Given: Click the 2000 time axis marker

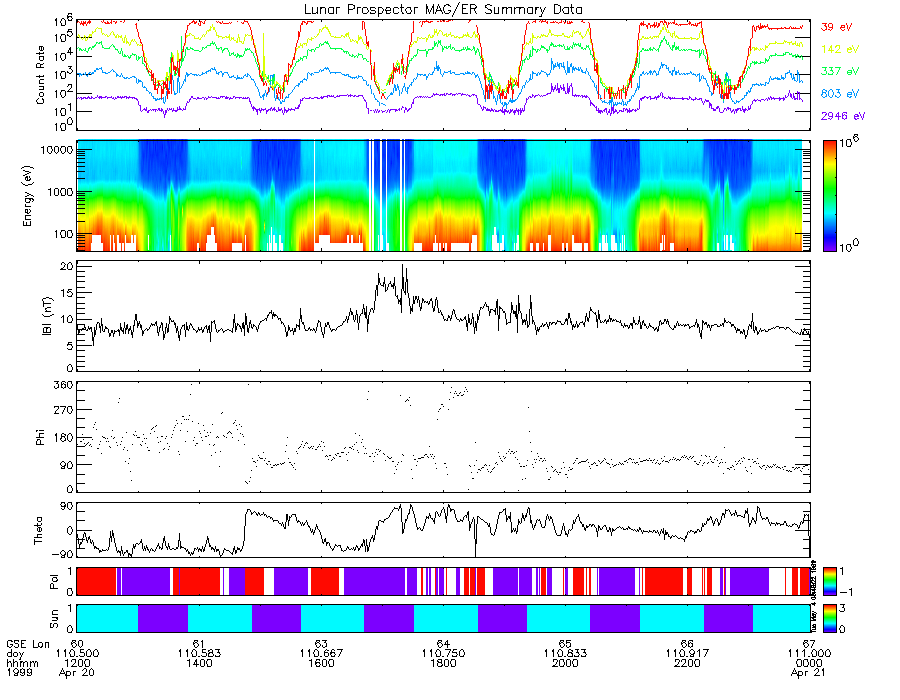Looking at the screenshot, I should (x=565, y=663).
